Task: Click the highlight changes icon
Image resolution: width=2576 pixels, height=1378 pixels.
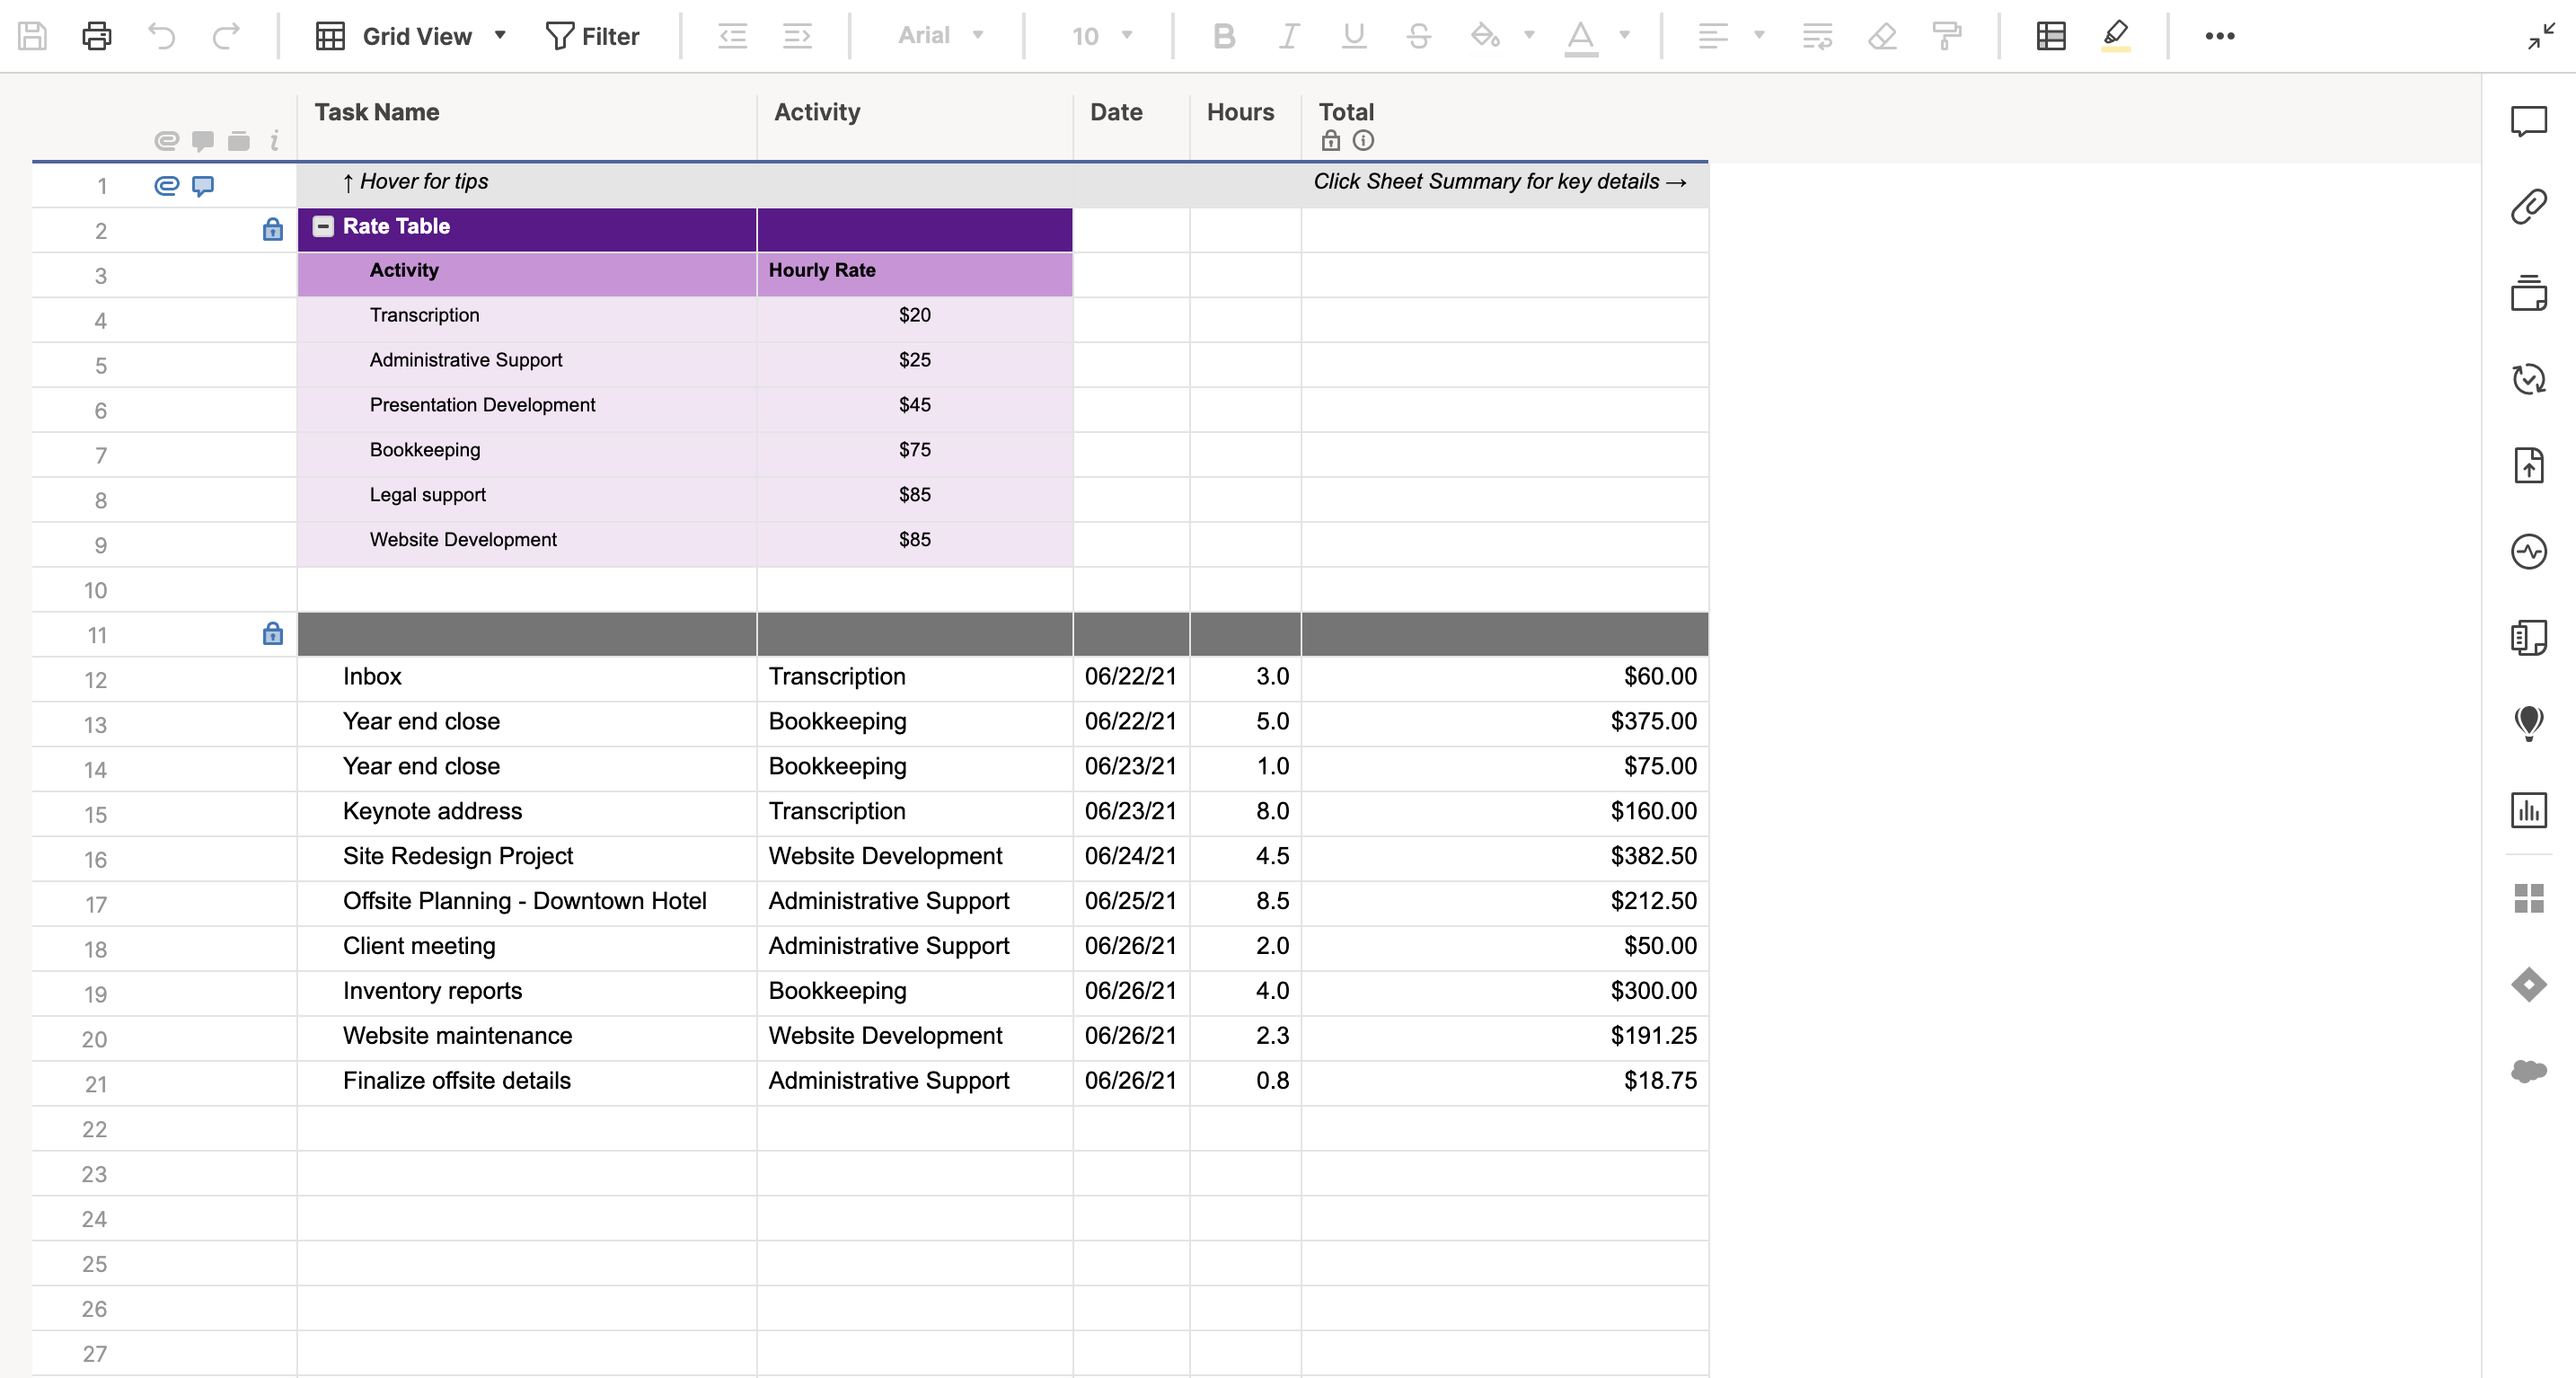Action: click(x=2115, y=36)
